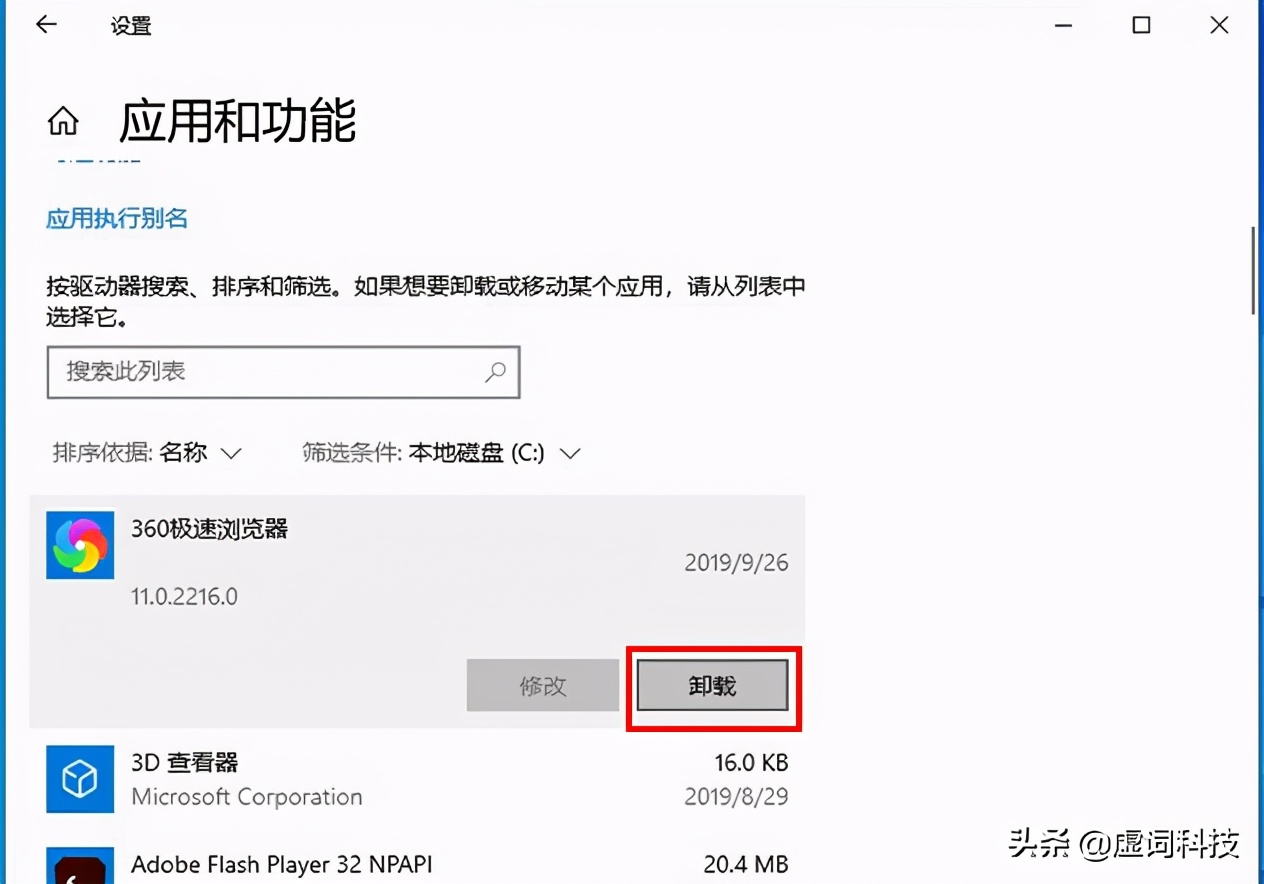The height and width of the screenshot is (884, 1264).
Task: Click the 应用和功能 page heading
Action: coord(236,121)
